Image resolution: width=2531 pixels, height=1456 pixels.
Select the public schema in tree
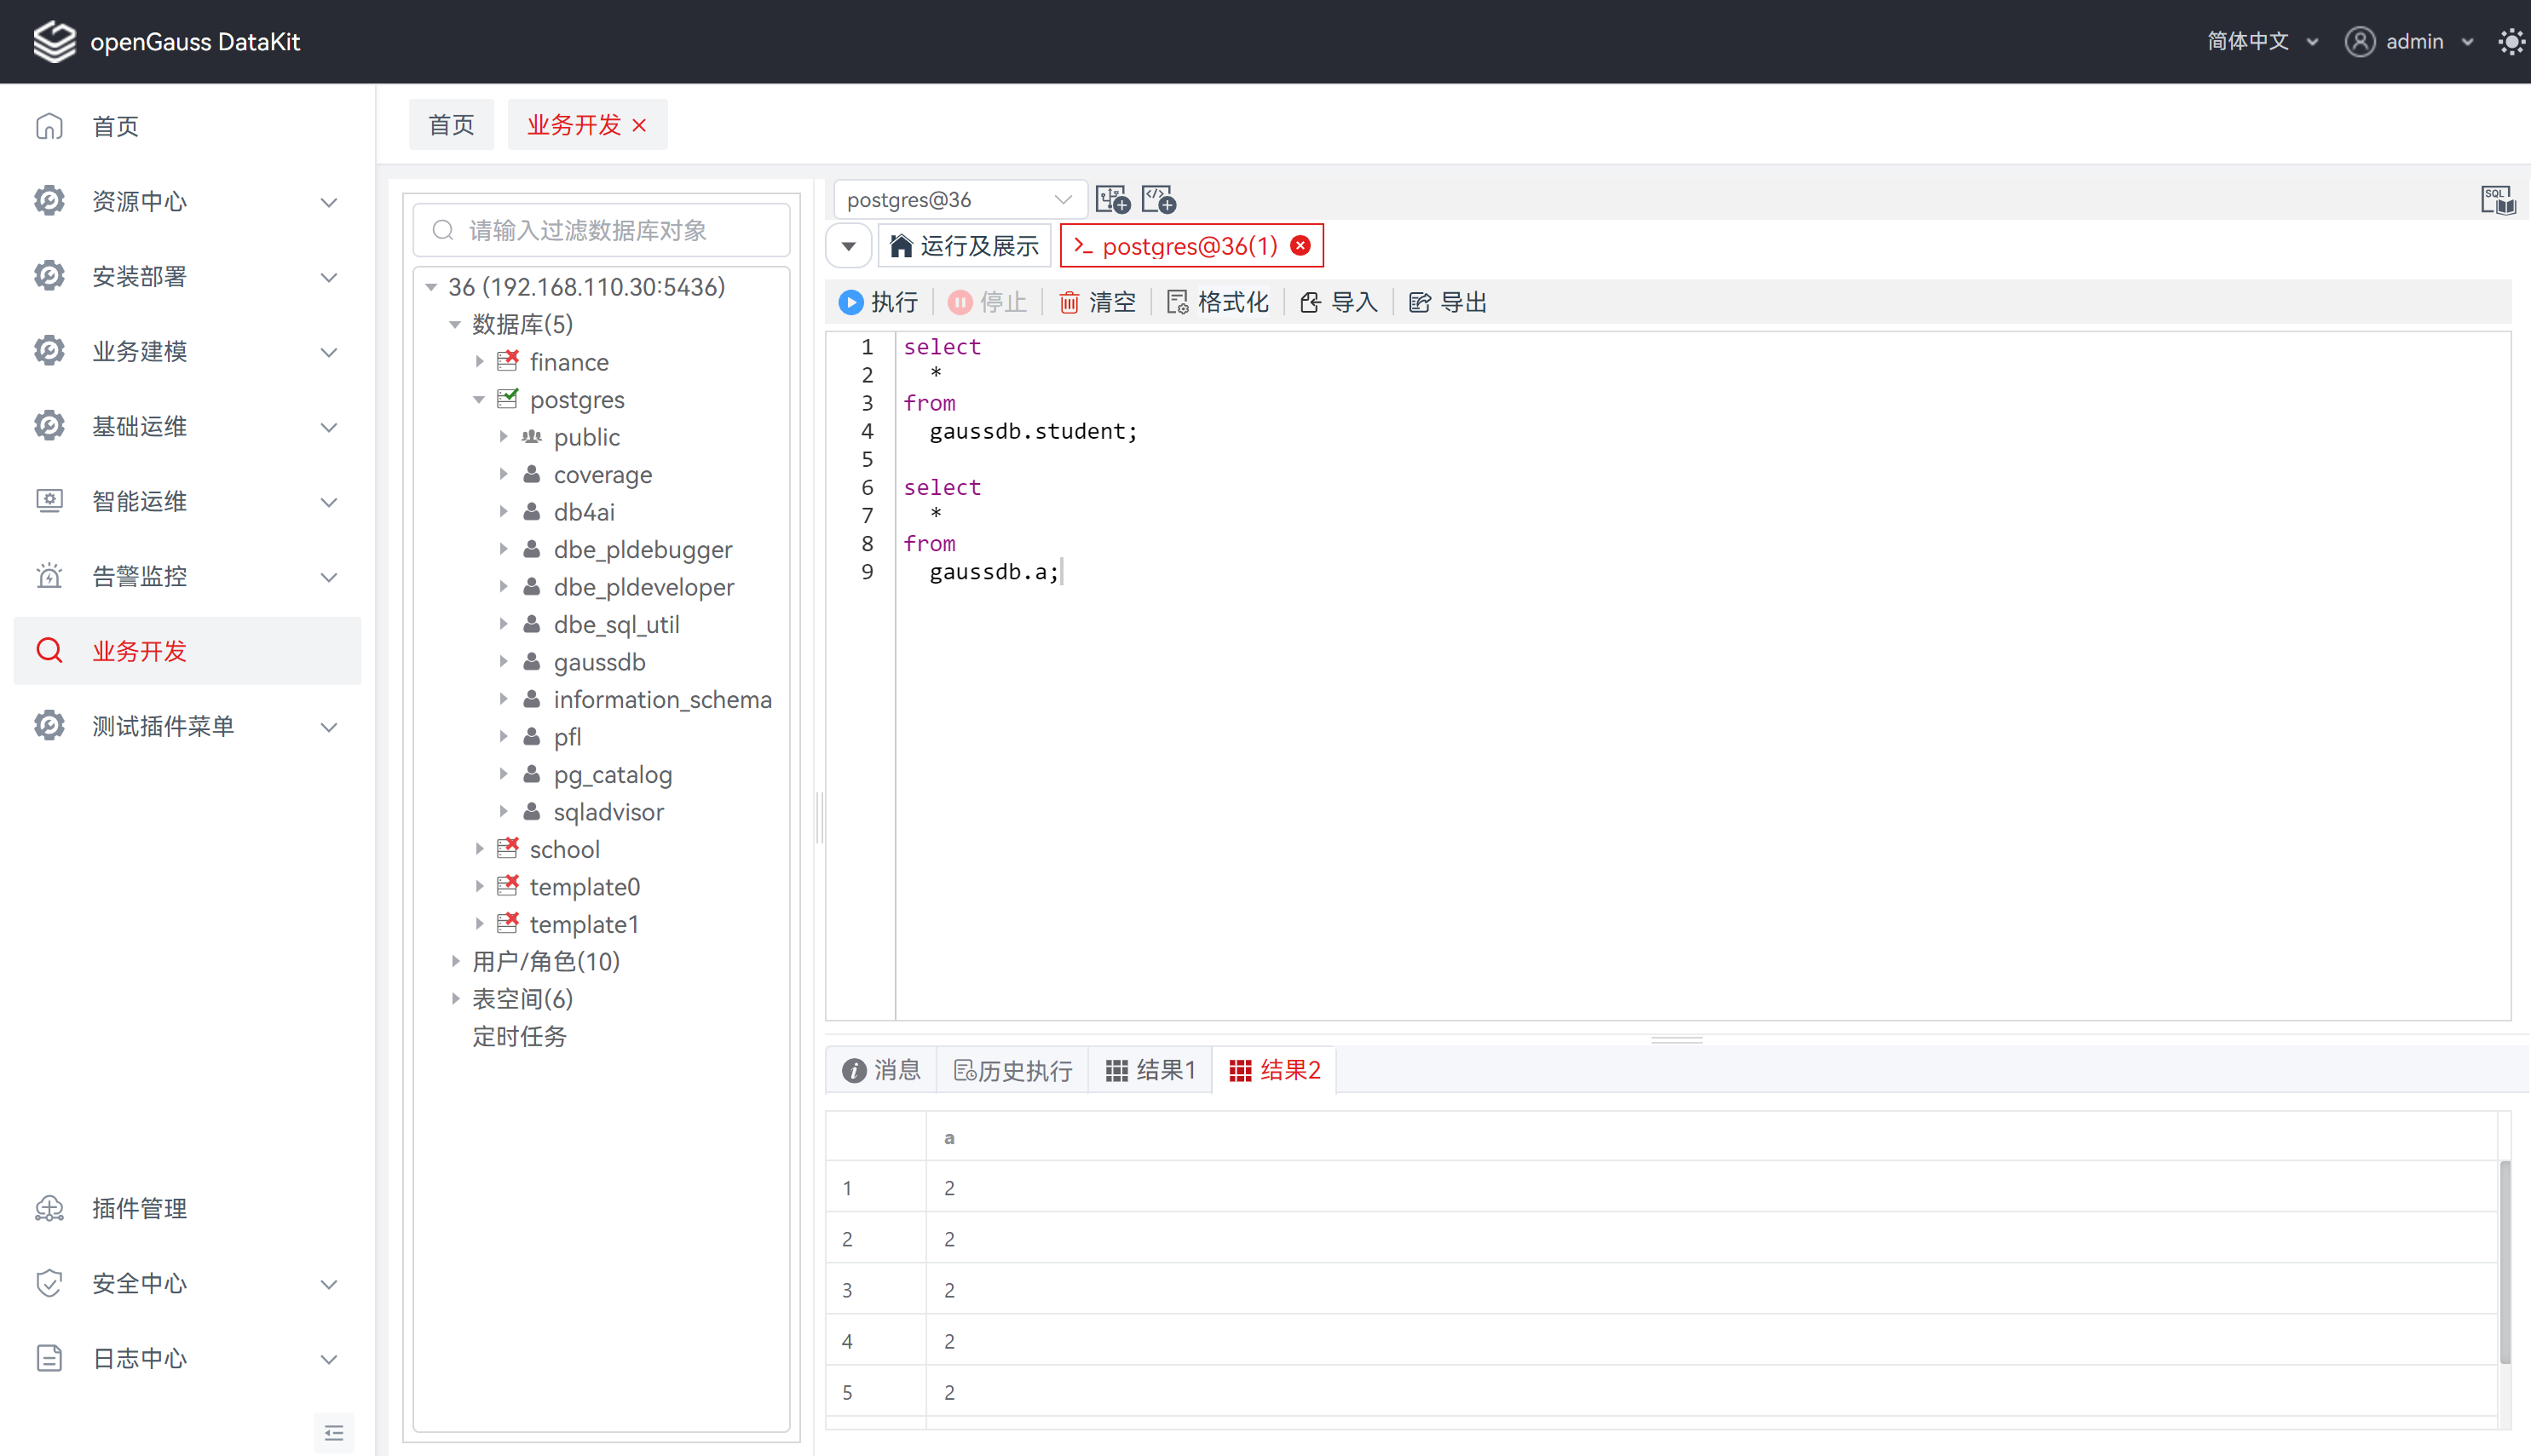tap(587, 437)
